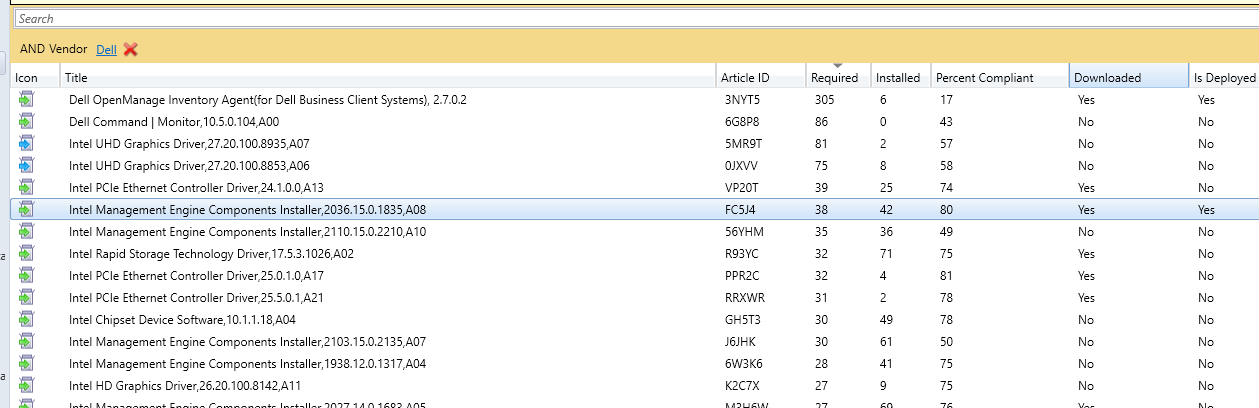Click icon of Management Engine Installer A08 row
This screenshot has width=1259, height=408.
[26, 210]
